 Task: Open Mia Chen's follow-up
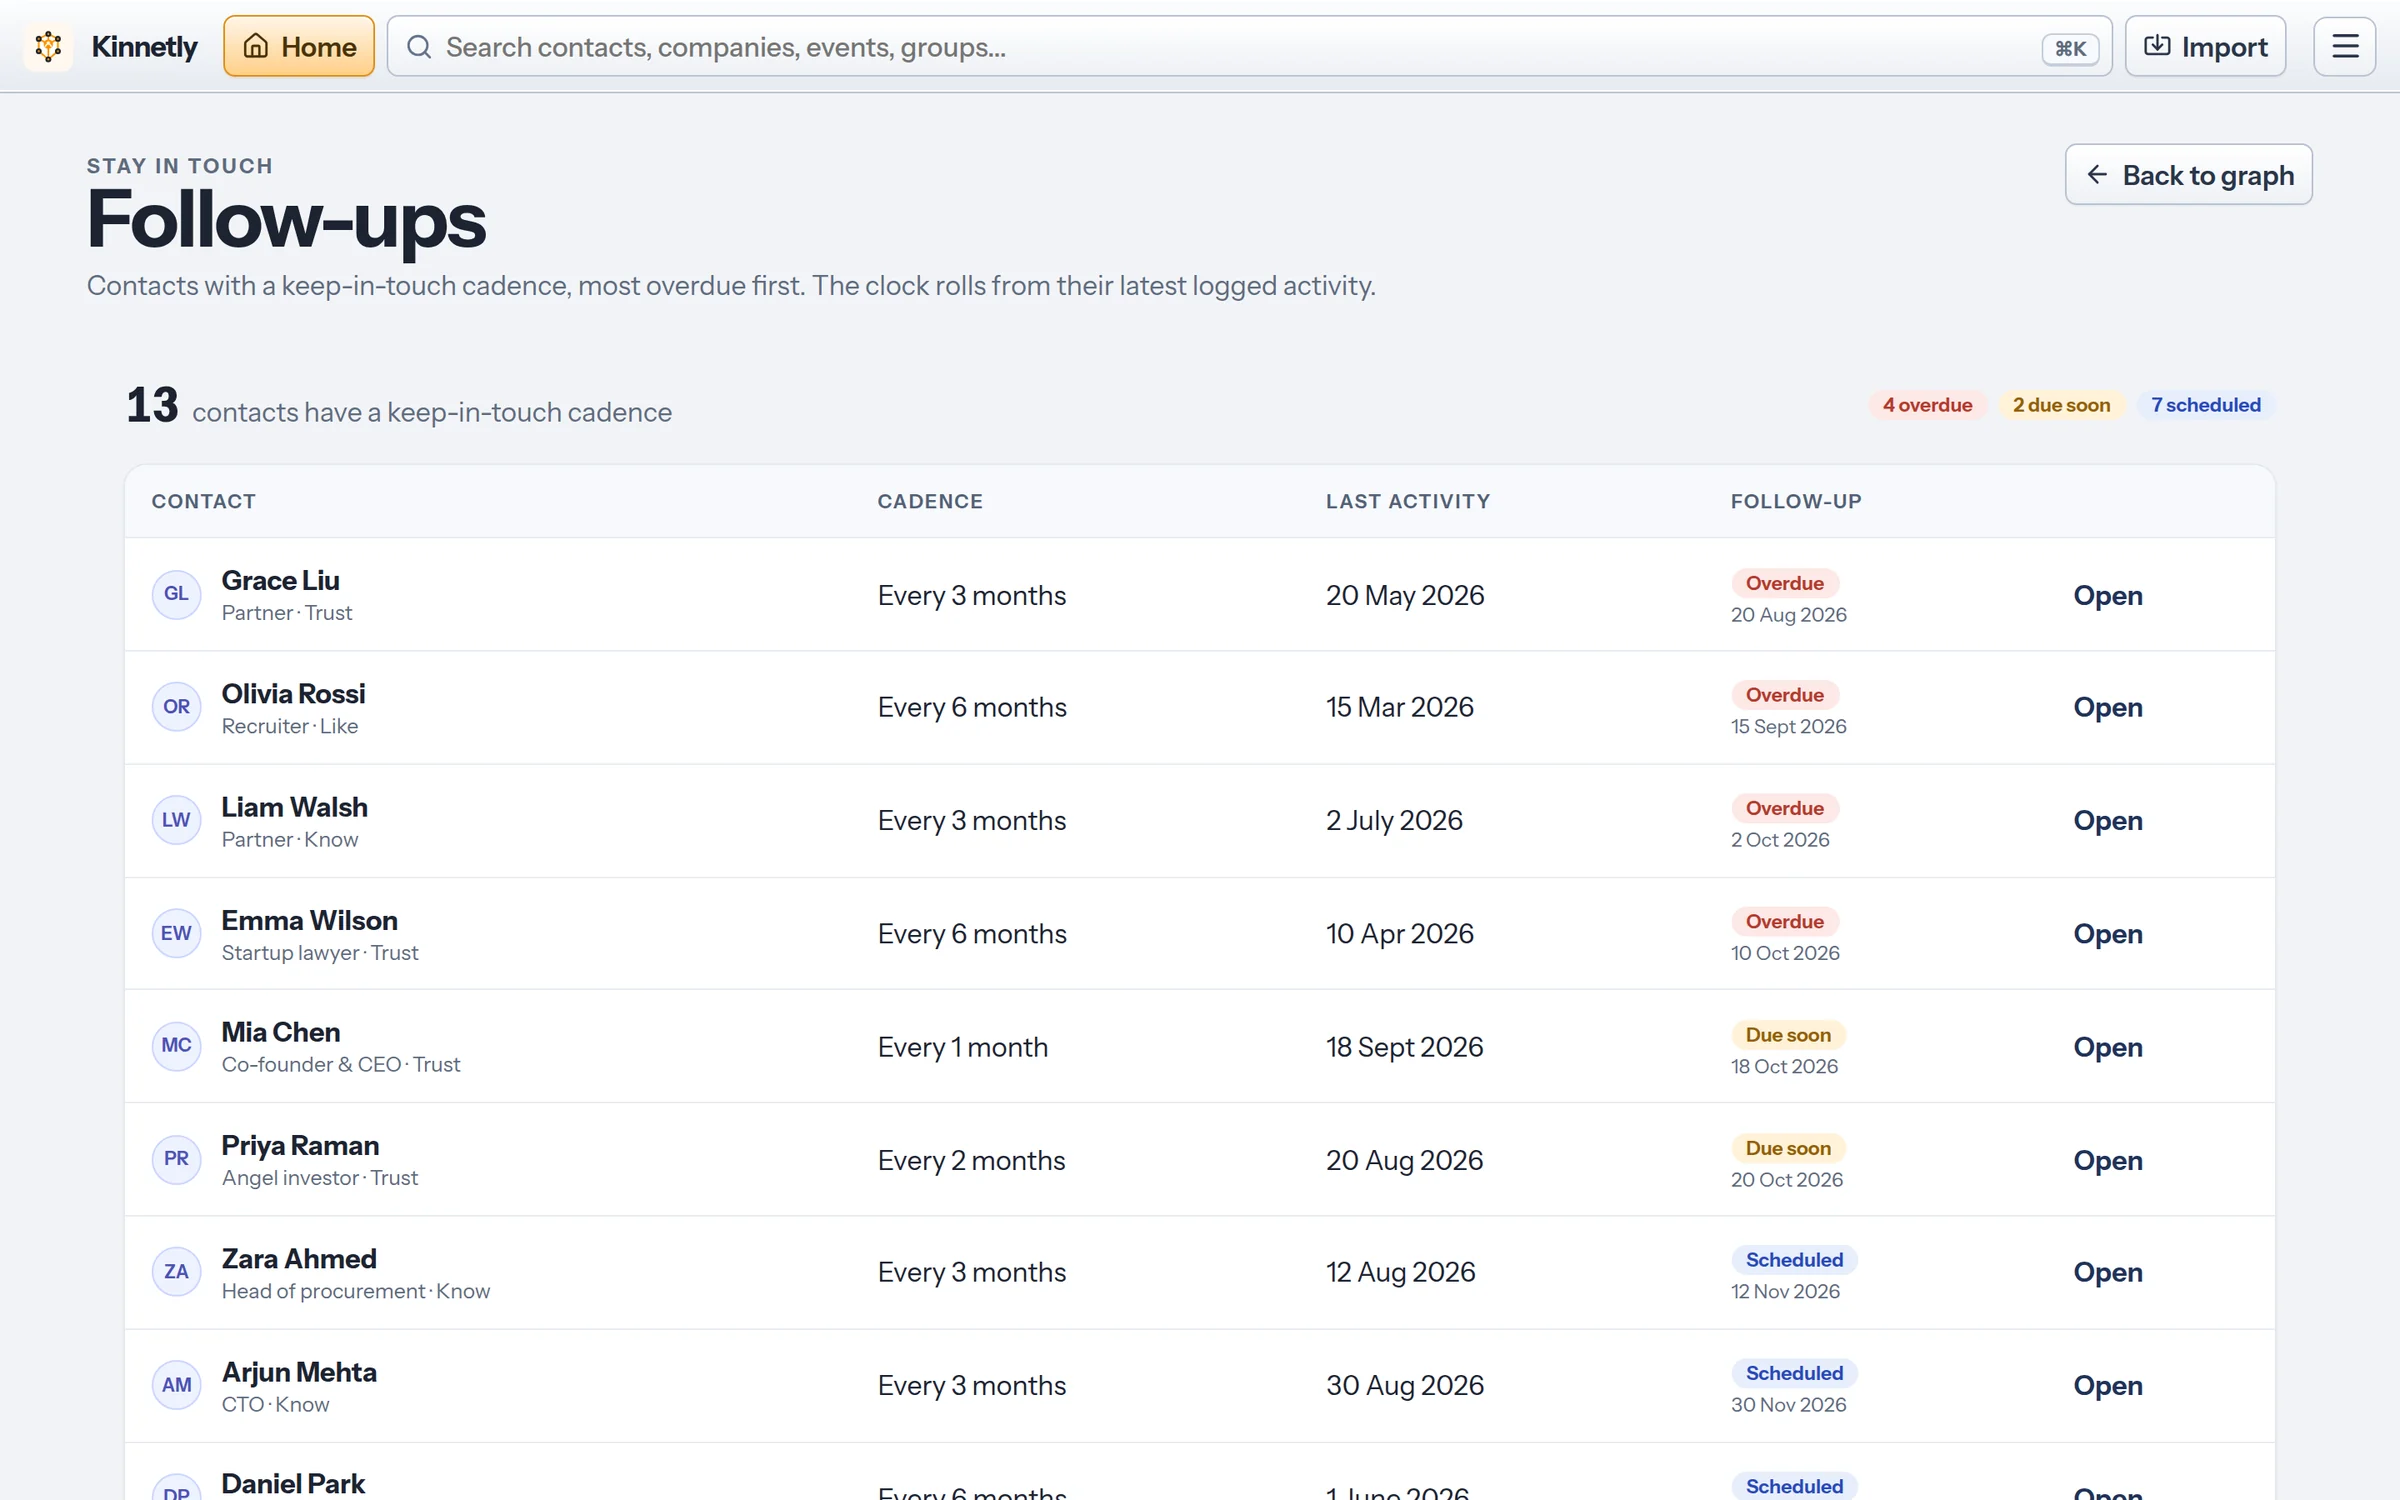tap(2108, 1047)
